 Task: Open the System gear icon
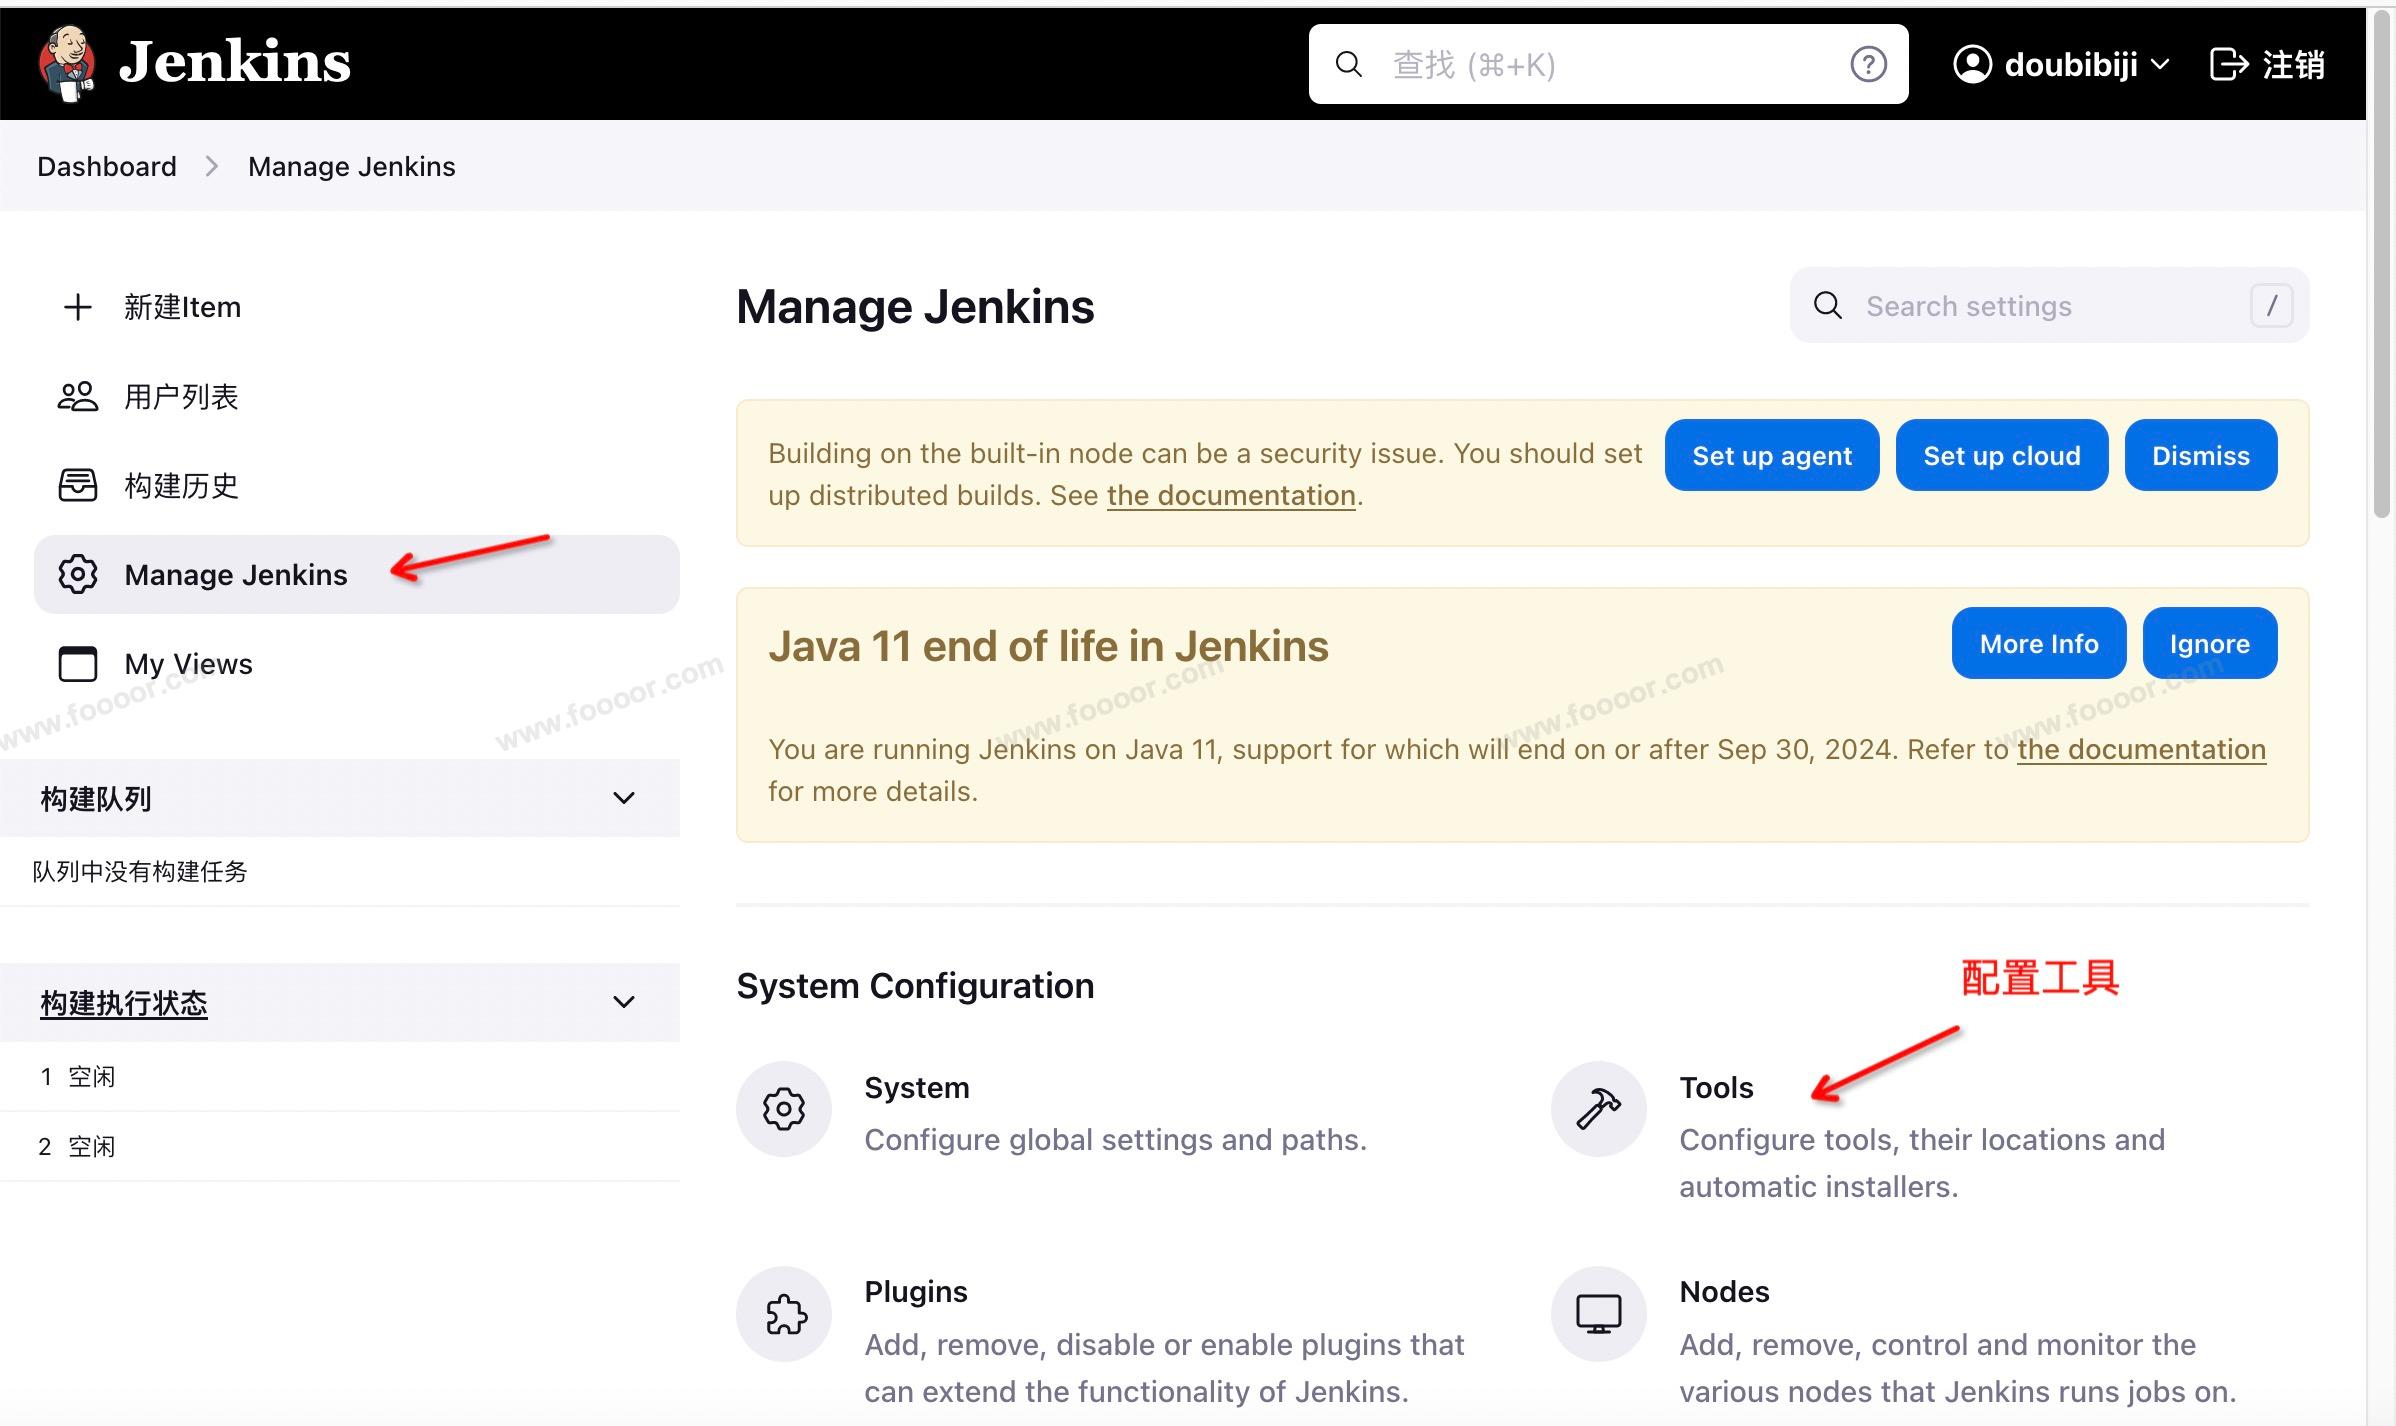pyautogui.click(x=784, y=1109)
